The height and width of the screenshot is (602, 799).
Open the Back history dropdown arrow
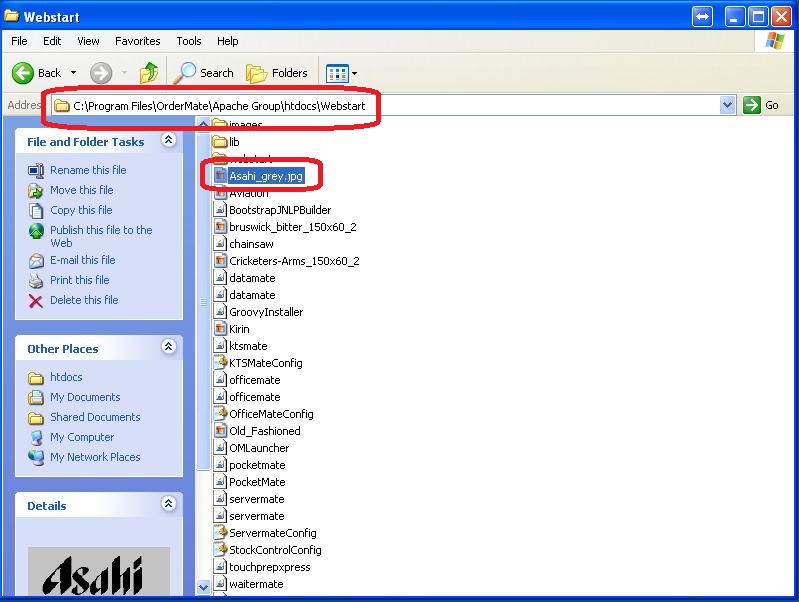(x=73, y=73)
